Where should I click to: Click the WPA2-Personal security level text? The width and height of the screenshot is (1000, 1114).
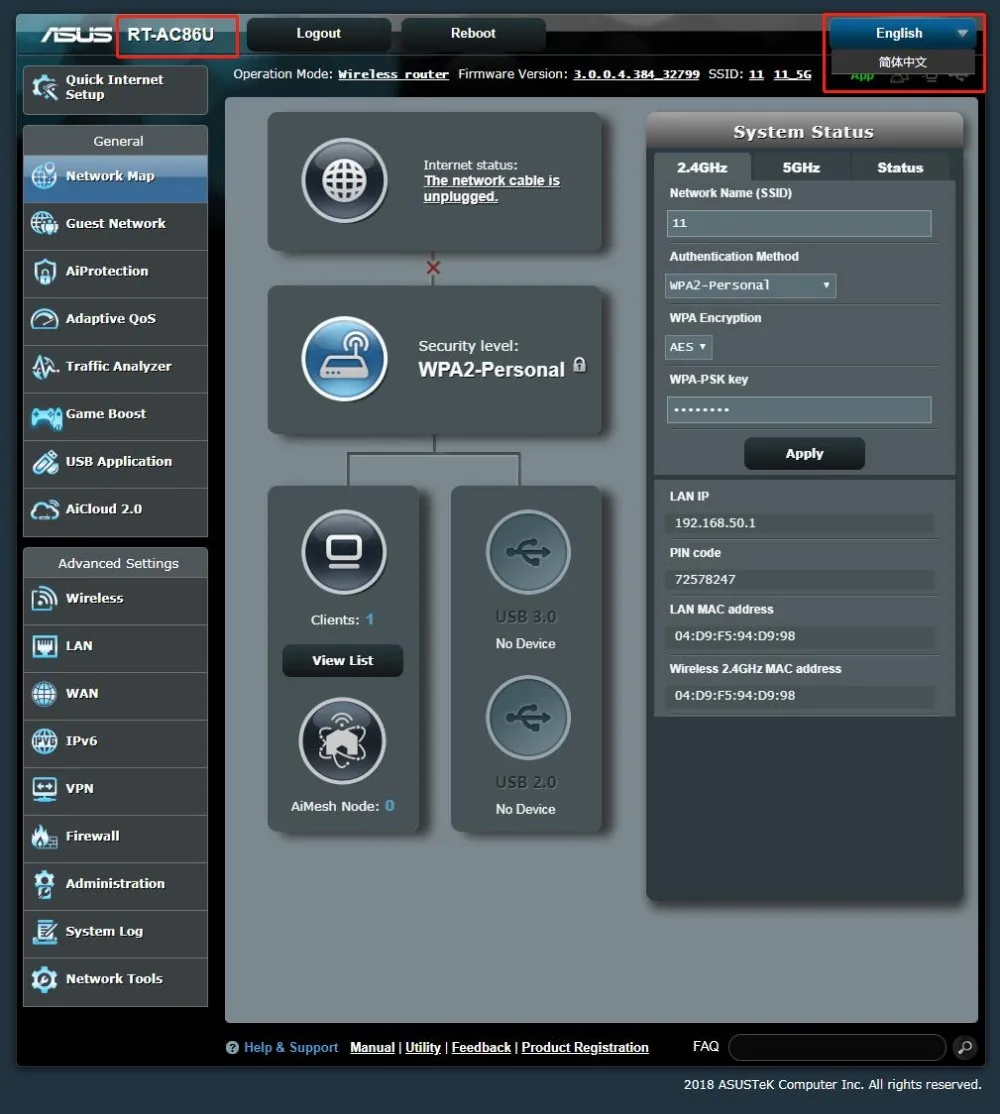coord(491,369)
